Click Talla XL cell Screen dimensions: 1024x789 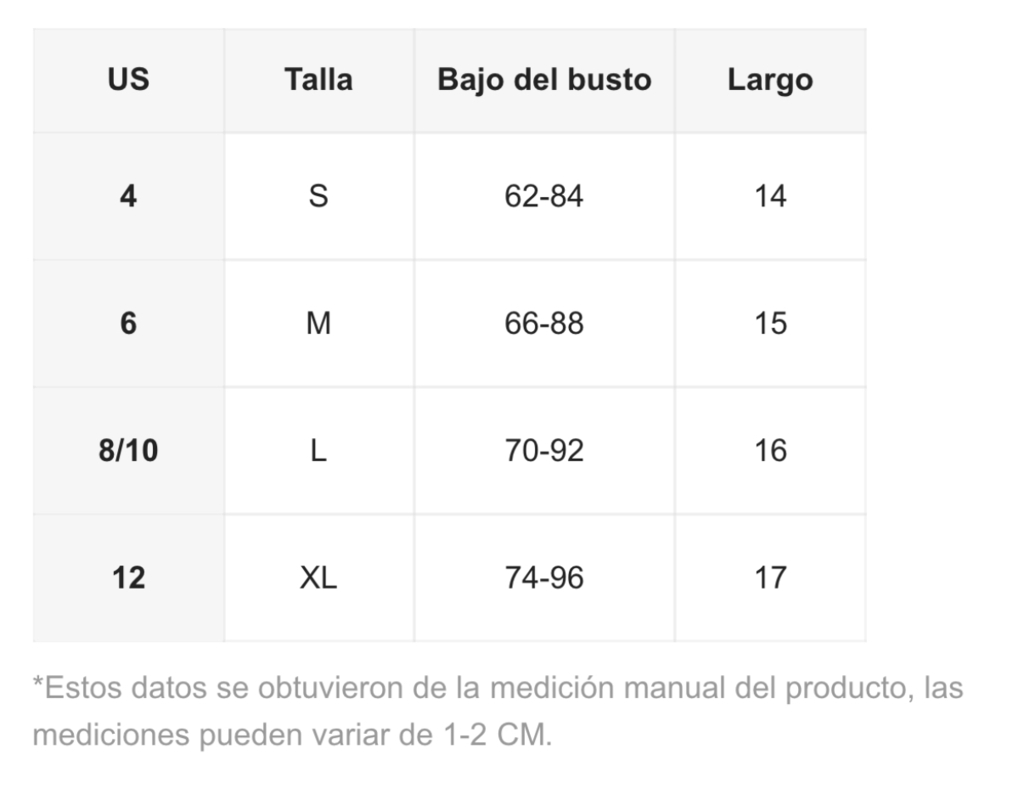[319, 578]
